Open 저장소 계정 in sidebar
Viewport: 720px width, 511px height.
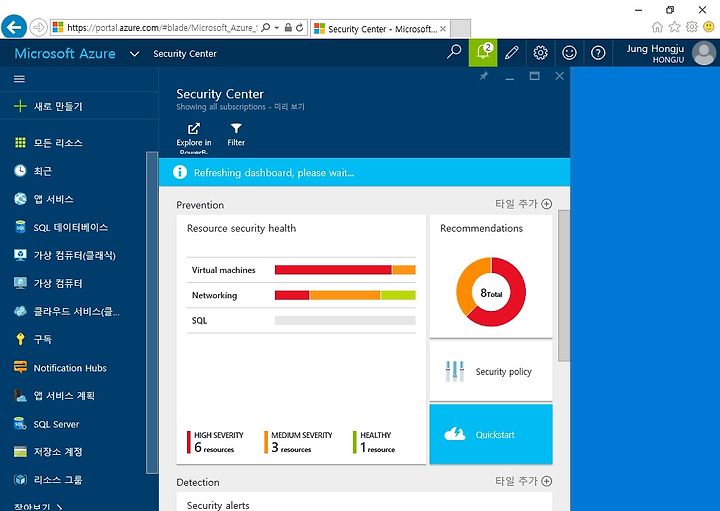pyautogui.click(x=48, y=452)
